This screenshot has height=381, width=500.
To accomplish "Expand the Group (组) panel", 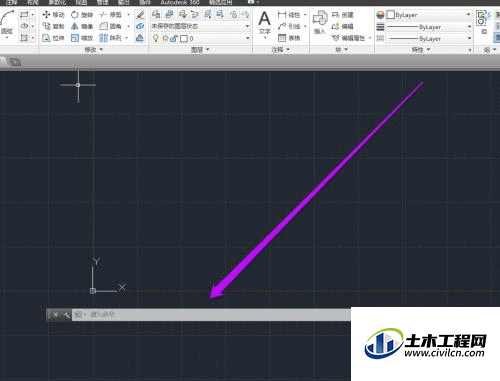I will coord(490,50).
